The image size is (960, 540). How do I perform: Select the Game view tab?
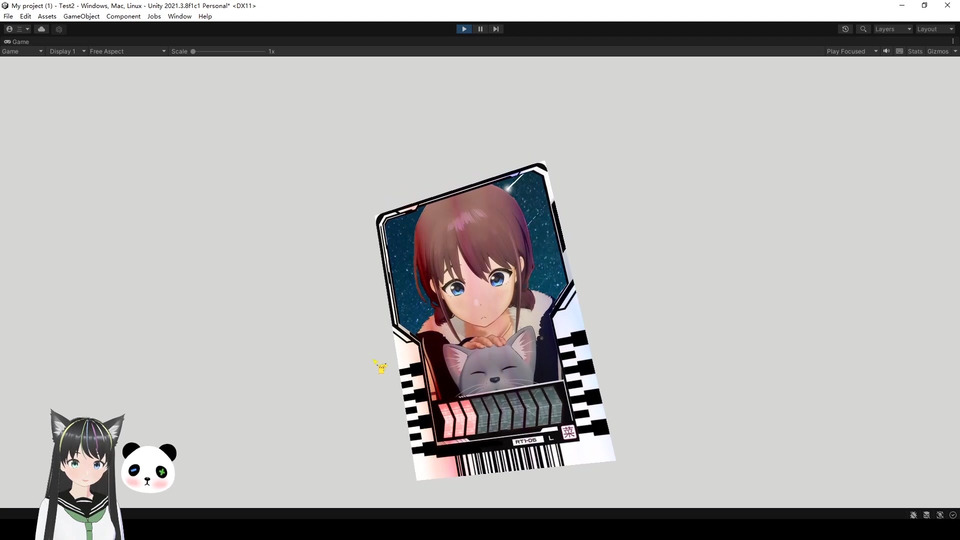point(17,42)
